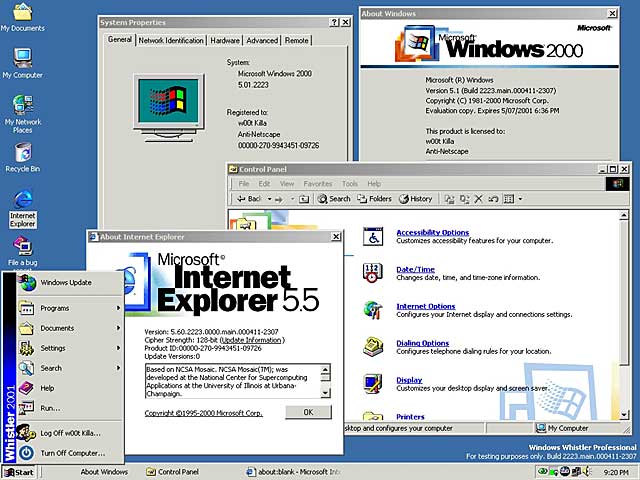Open the My Documents desktop icon
The image size is (640, 480).
(x=22, y=17)
